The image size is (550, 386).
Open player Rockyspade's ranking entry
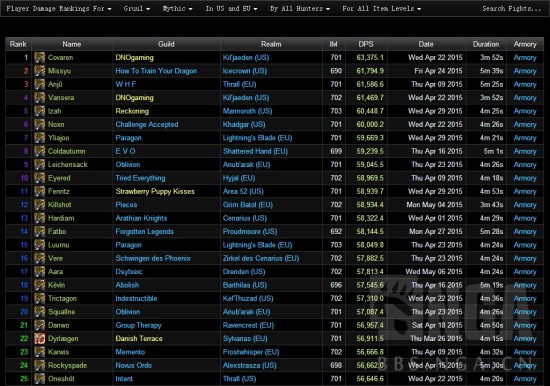pyautogui.click(x=67, y=365)
